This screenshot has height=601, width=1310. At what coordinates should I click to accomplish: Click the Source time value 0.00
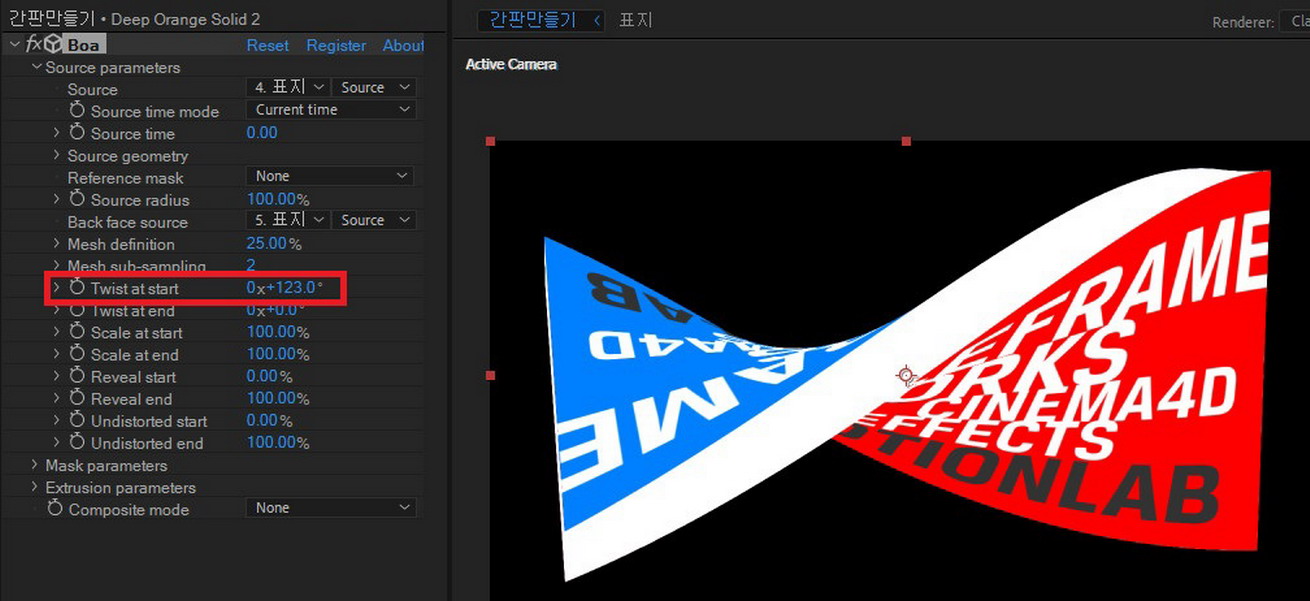(262, 132)
